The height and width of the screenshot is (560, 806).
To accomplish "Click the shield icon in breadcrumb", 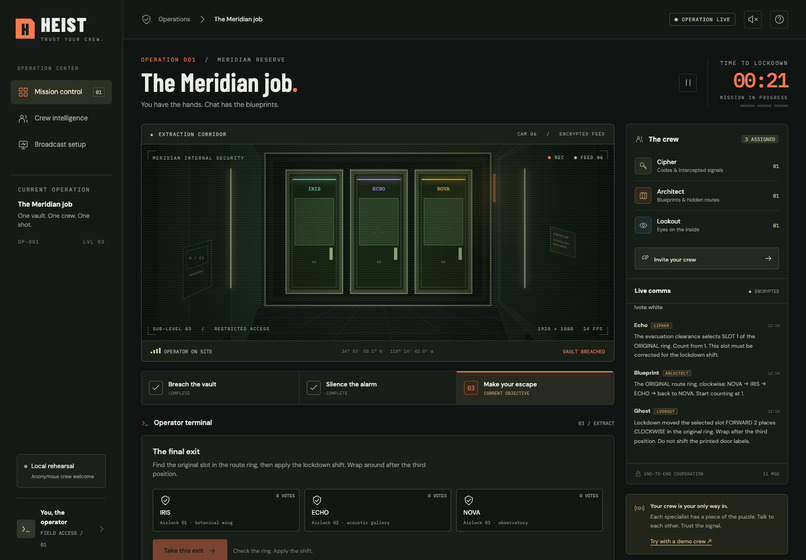I will point(146,19).
